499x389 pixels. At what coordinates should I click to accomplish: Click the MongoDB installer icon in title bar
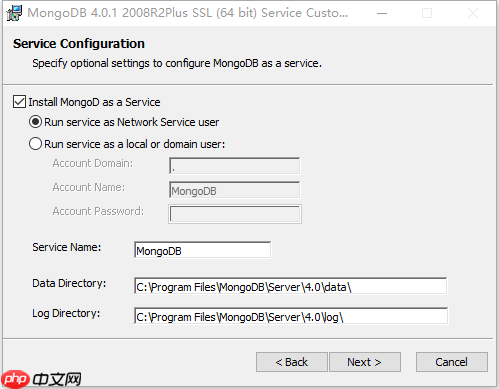(14, 13)
